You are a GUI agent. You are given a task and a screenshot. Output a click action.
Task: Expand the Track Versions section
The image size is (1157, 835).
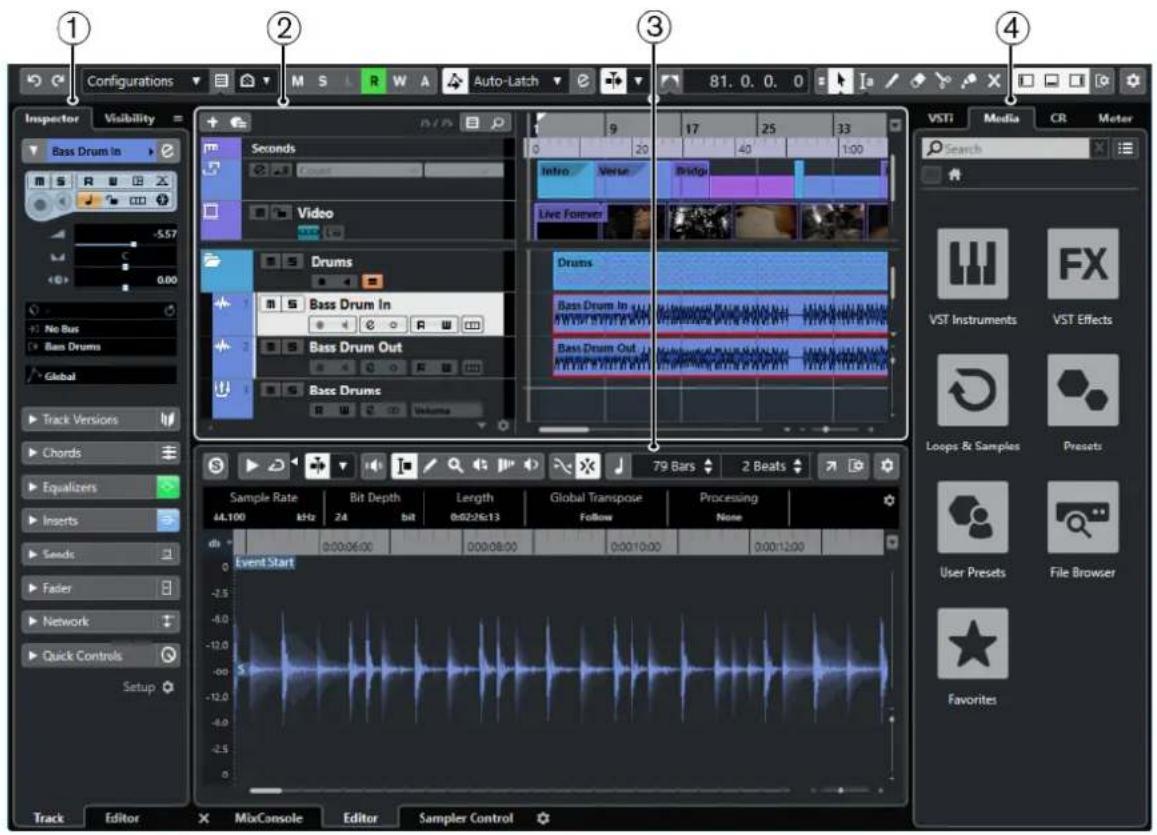(101, 419)
